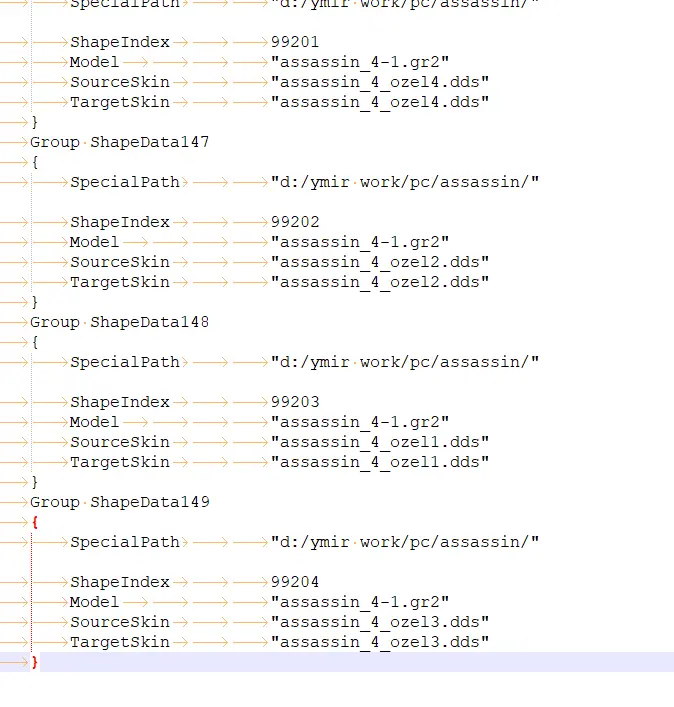Click the SpecialPath value under ShapeData148
This screenshot has height=707, width=674.
[405, 362]
